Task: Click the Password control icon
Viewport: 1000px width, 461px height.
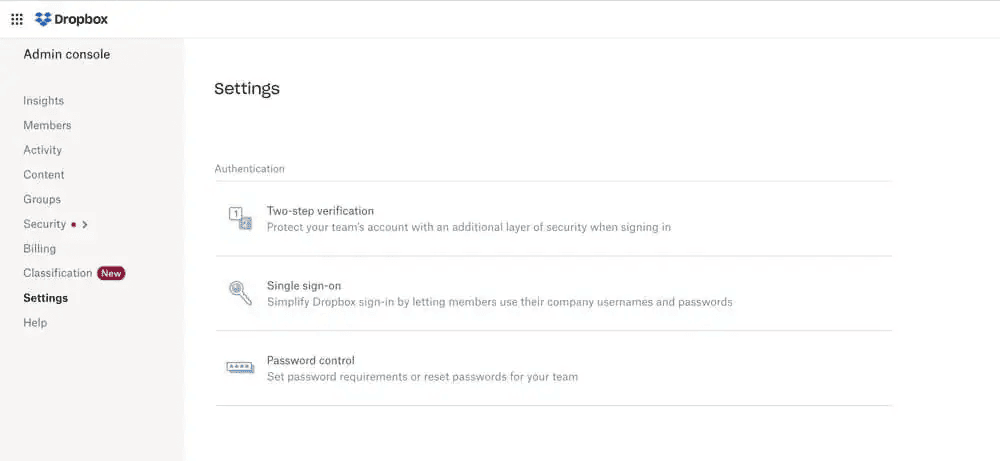Action: pyautogui.click(x=240, y=368)
